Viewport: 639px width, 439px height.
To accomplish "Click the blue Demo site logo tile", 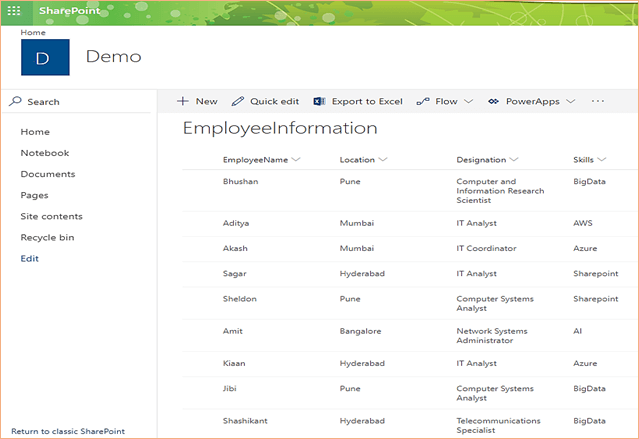I will point(45,57).
